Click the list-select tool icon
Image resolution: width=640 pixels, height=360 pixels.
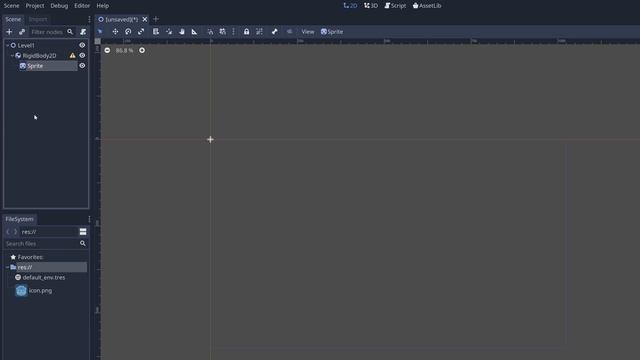(x=156, y=31)
